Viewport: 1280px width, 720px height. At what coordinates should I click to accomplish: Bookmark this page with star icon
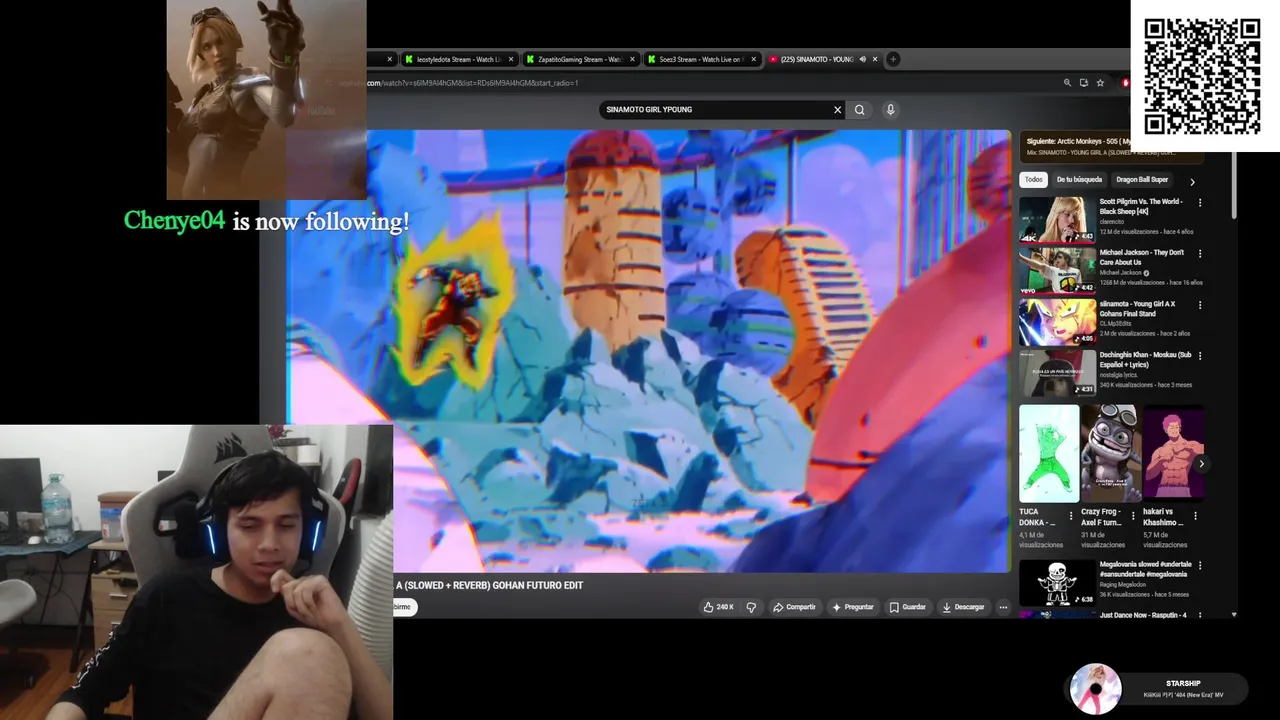[1100, 83]
